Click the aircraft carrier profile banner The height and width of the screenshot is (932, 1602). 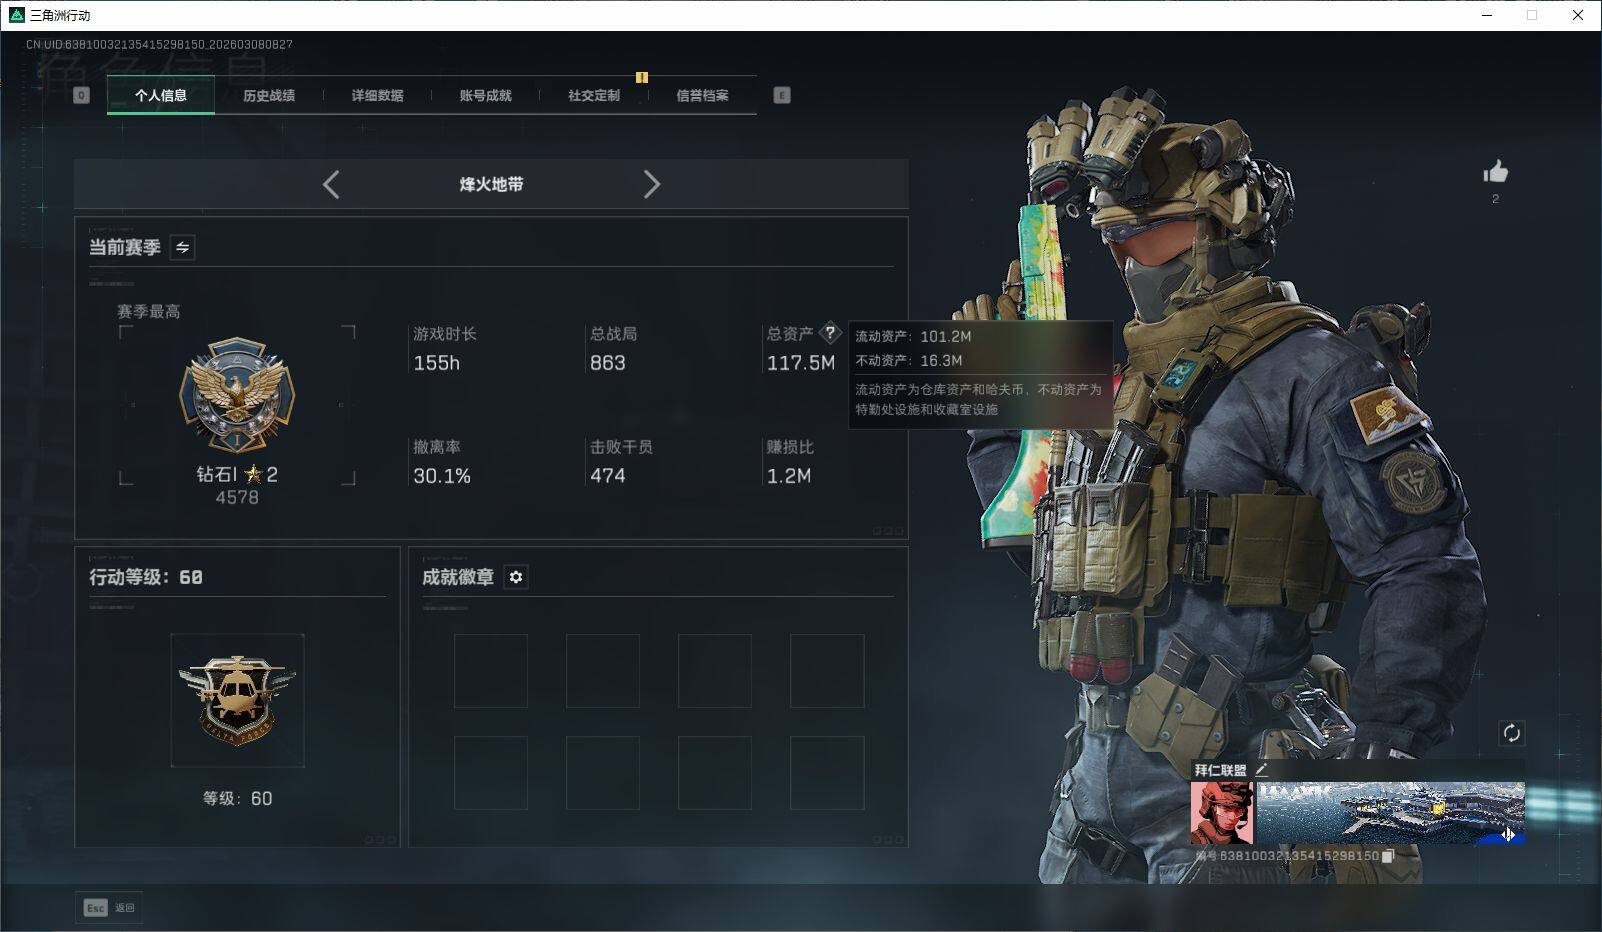tap(1390, 813)
